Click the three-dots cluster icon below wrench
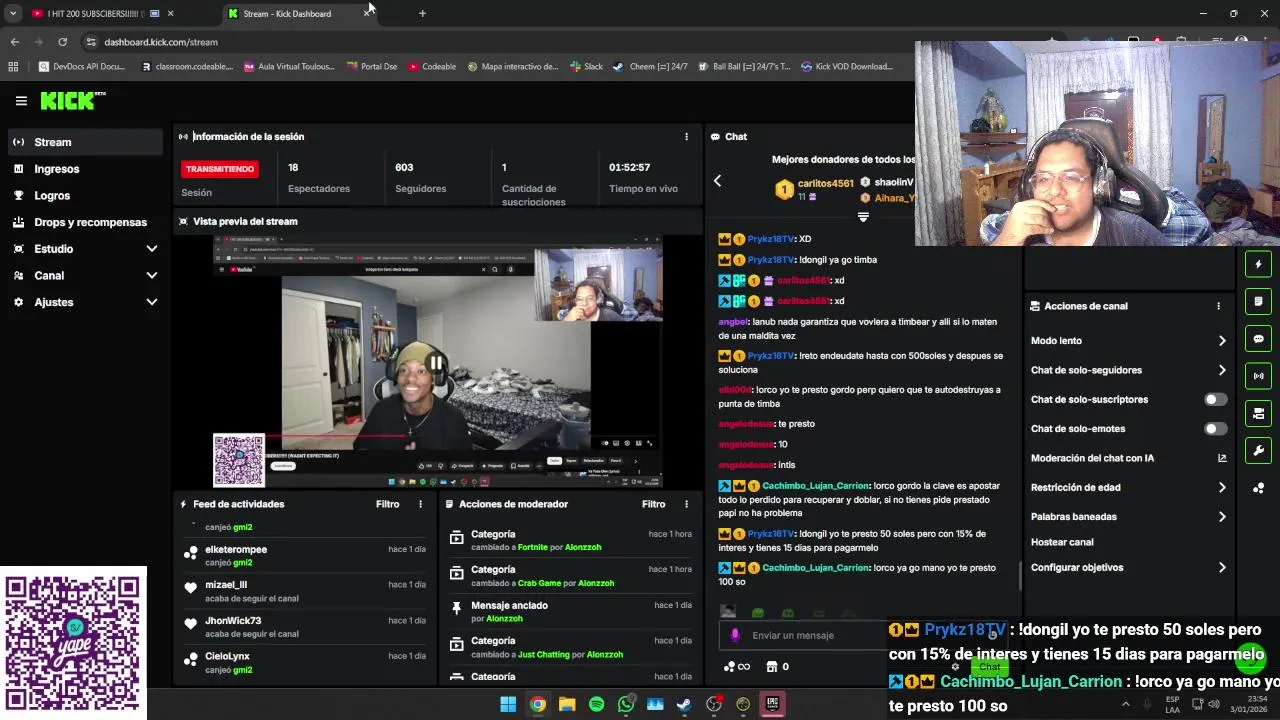Image resolution: width=1280 pixels, height=720 pixels. pos(1258,488)
